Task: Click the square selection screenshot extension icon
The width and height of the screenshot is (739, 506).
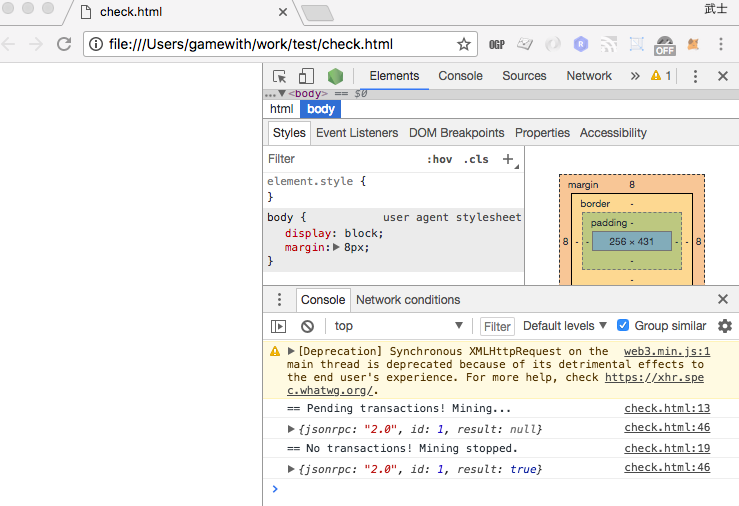Action: pos(636,44)
